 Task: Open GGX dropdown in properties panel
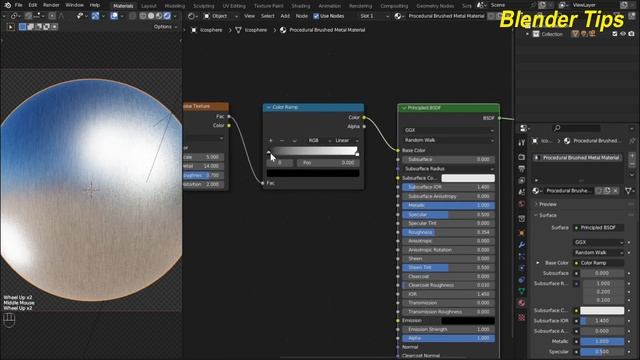[598, 242]
